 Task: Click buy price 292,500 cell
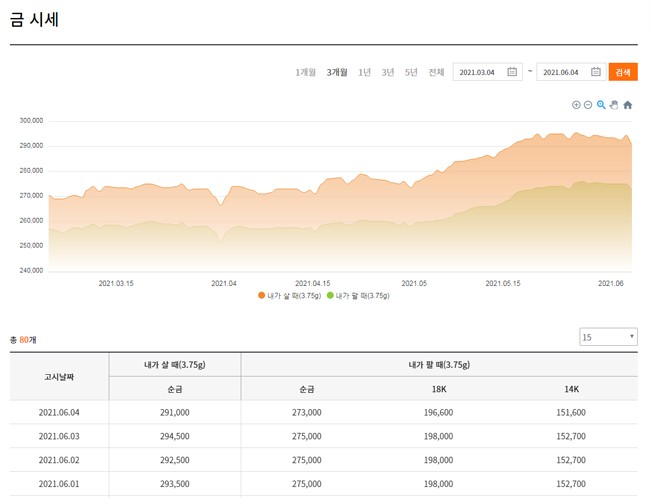[175, 460]
